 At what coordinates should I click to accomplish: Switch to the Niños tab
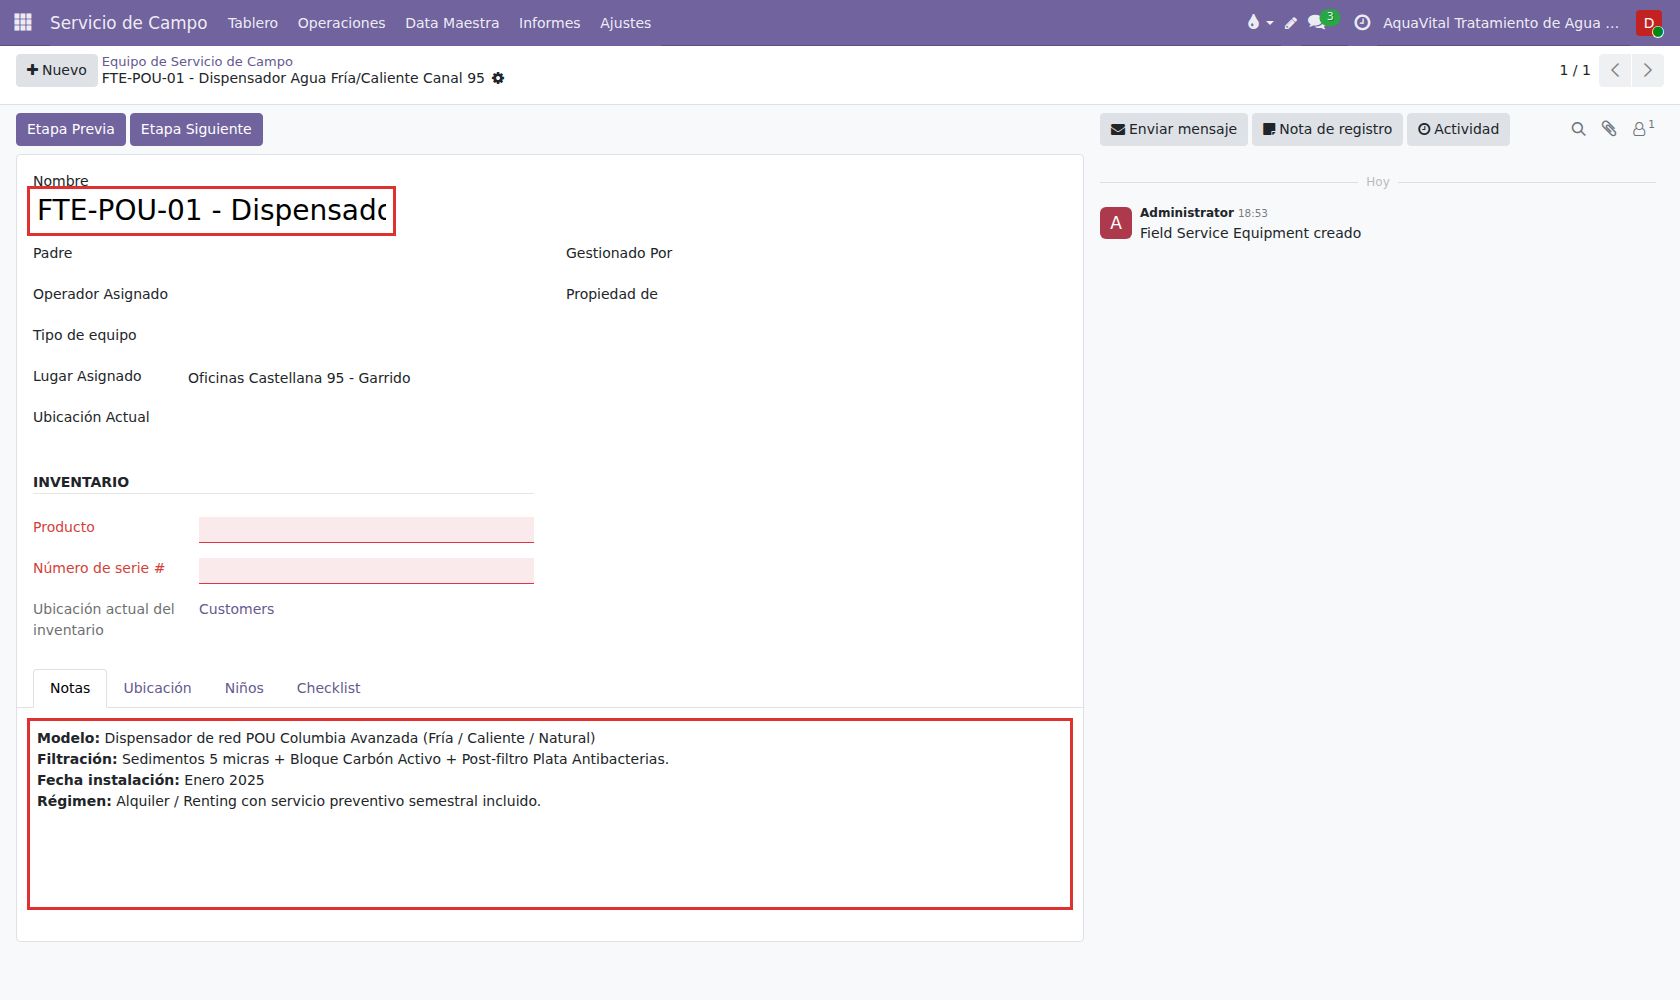(x=244, y=688)
